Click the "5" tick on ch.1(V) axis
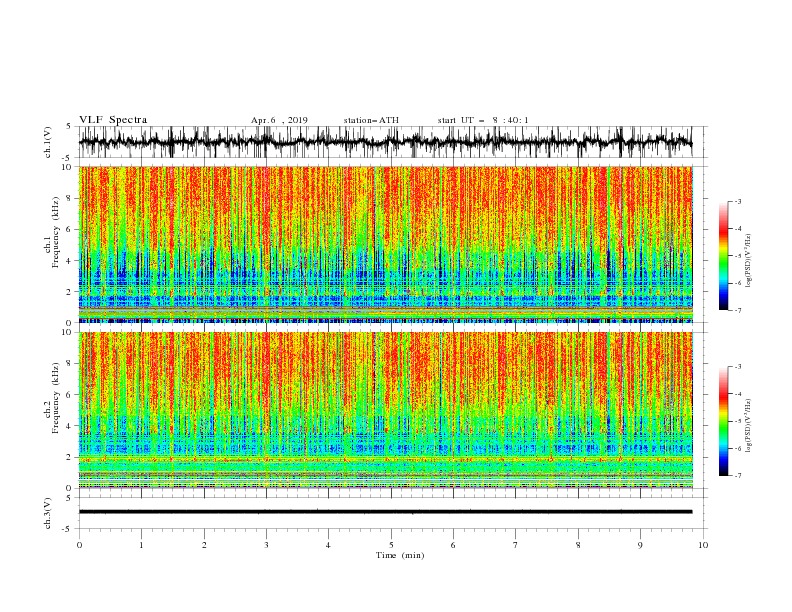This screenshot has width=792, height=612. coord(70,126)
